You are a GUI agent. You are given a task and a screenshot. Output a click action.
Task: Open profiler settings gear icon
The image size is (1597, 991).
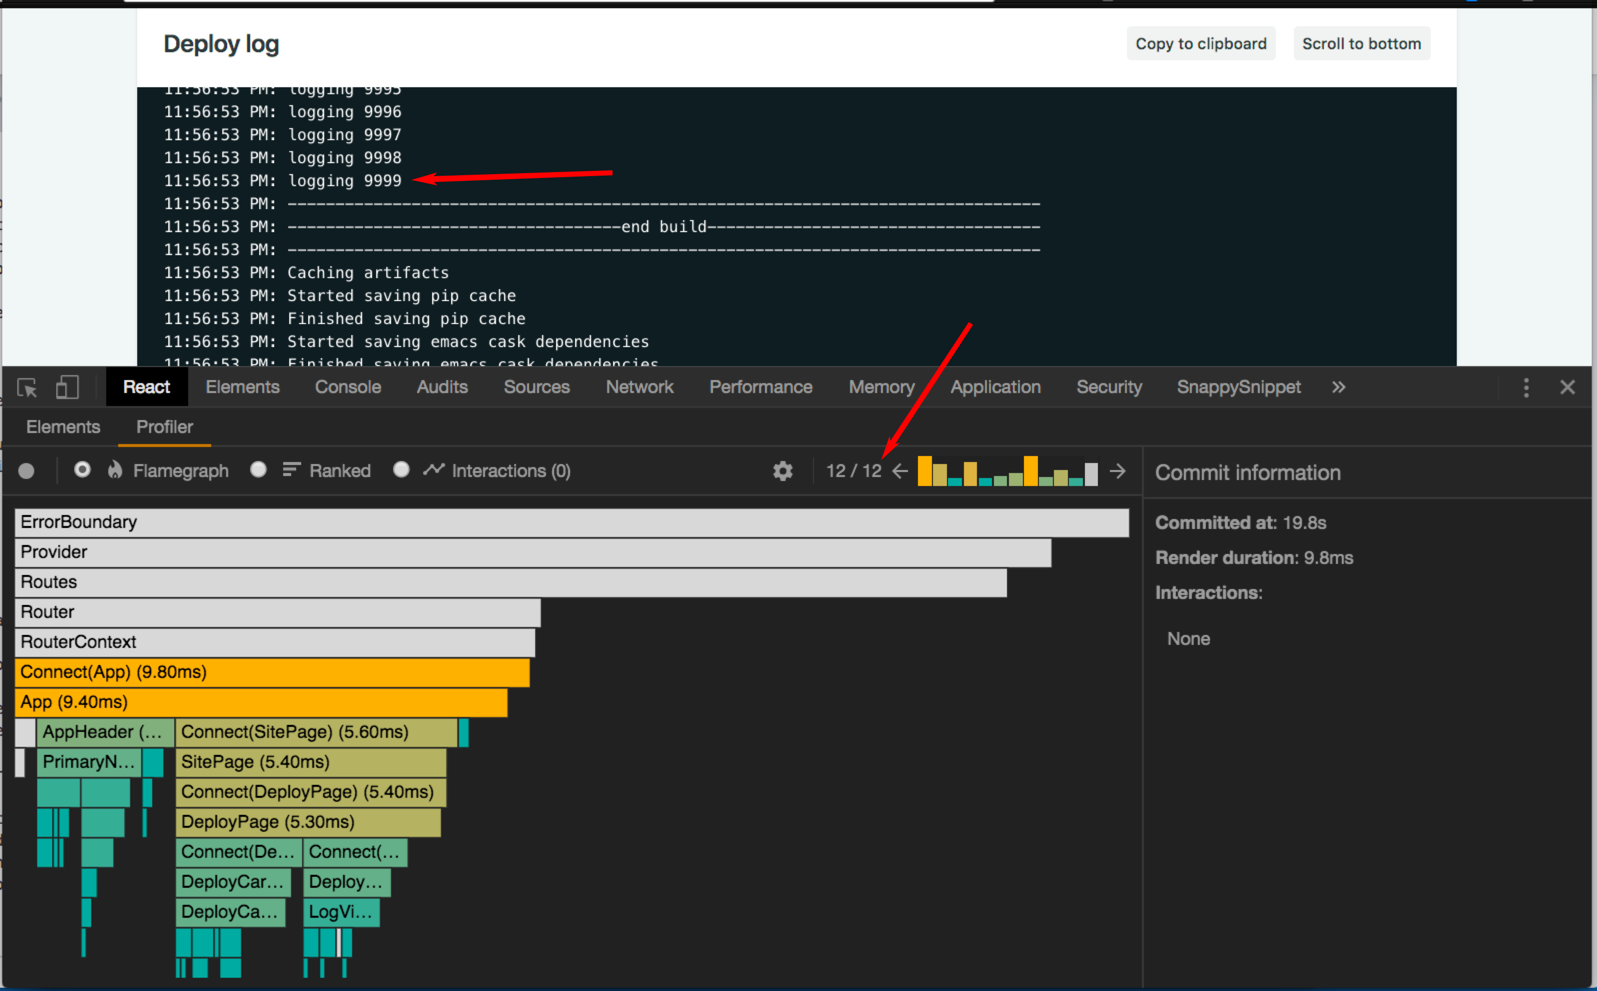[783, 471]
